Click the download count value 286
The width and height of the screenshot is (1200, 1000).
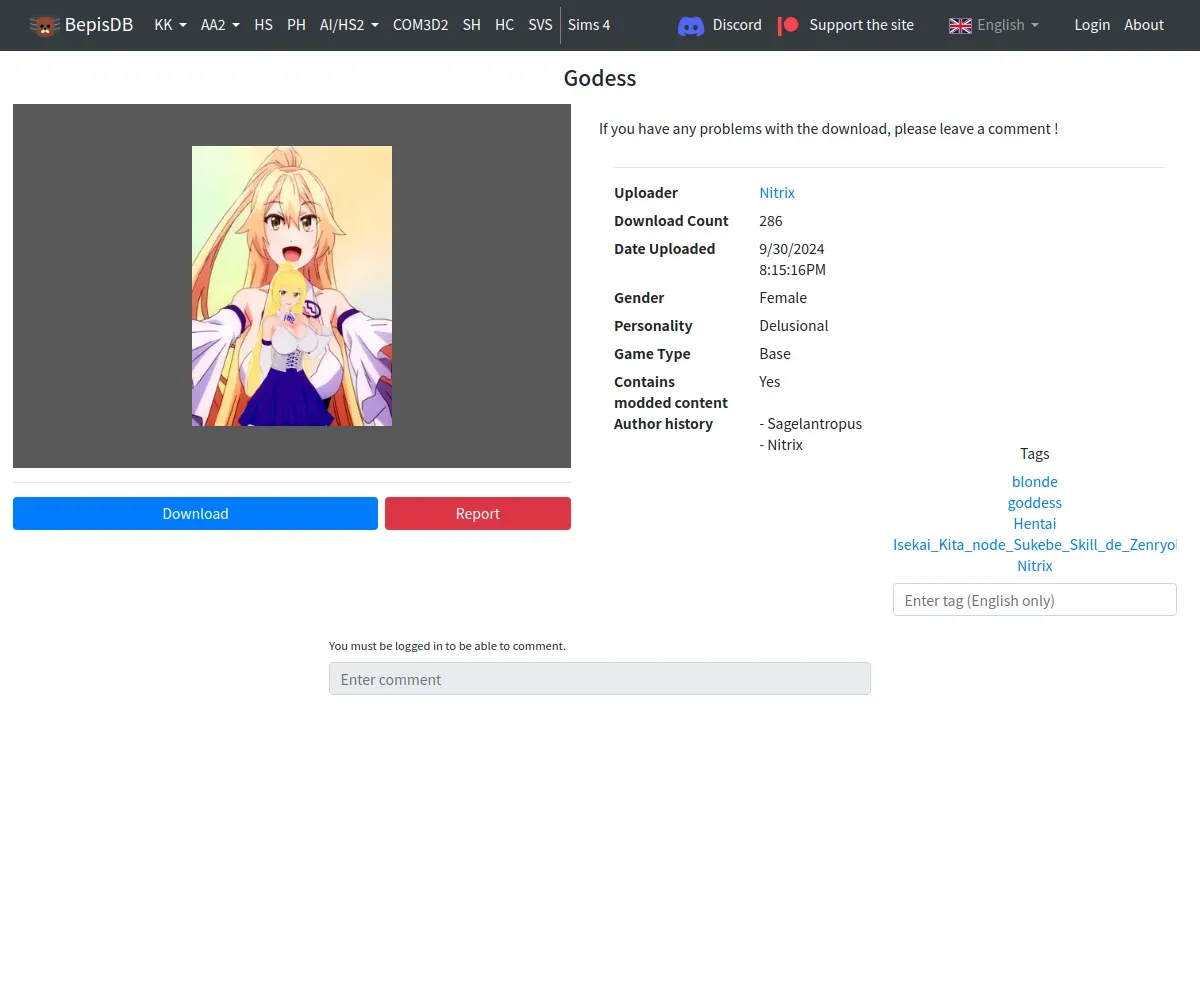click(x=771, y=221)
